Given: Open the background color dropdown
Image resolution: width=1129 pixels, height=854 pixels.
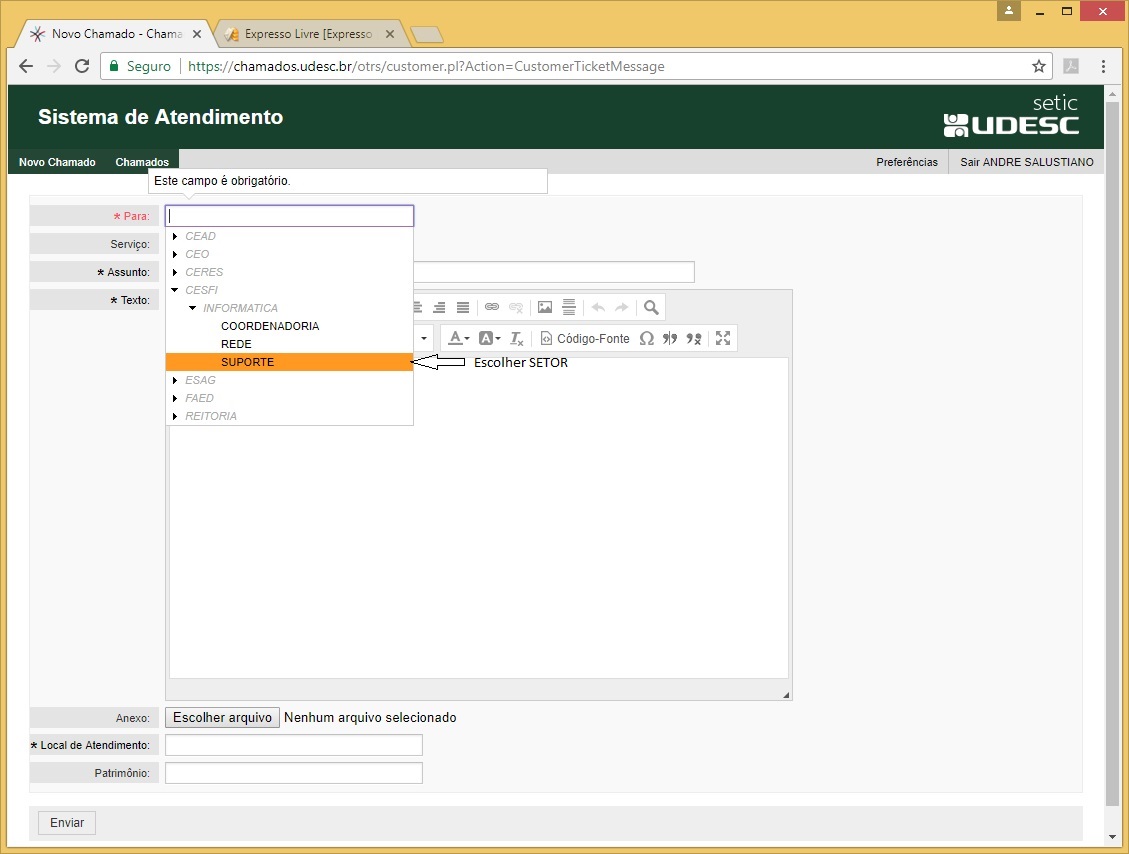Looking at the screenshot, I should point(489,339).
